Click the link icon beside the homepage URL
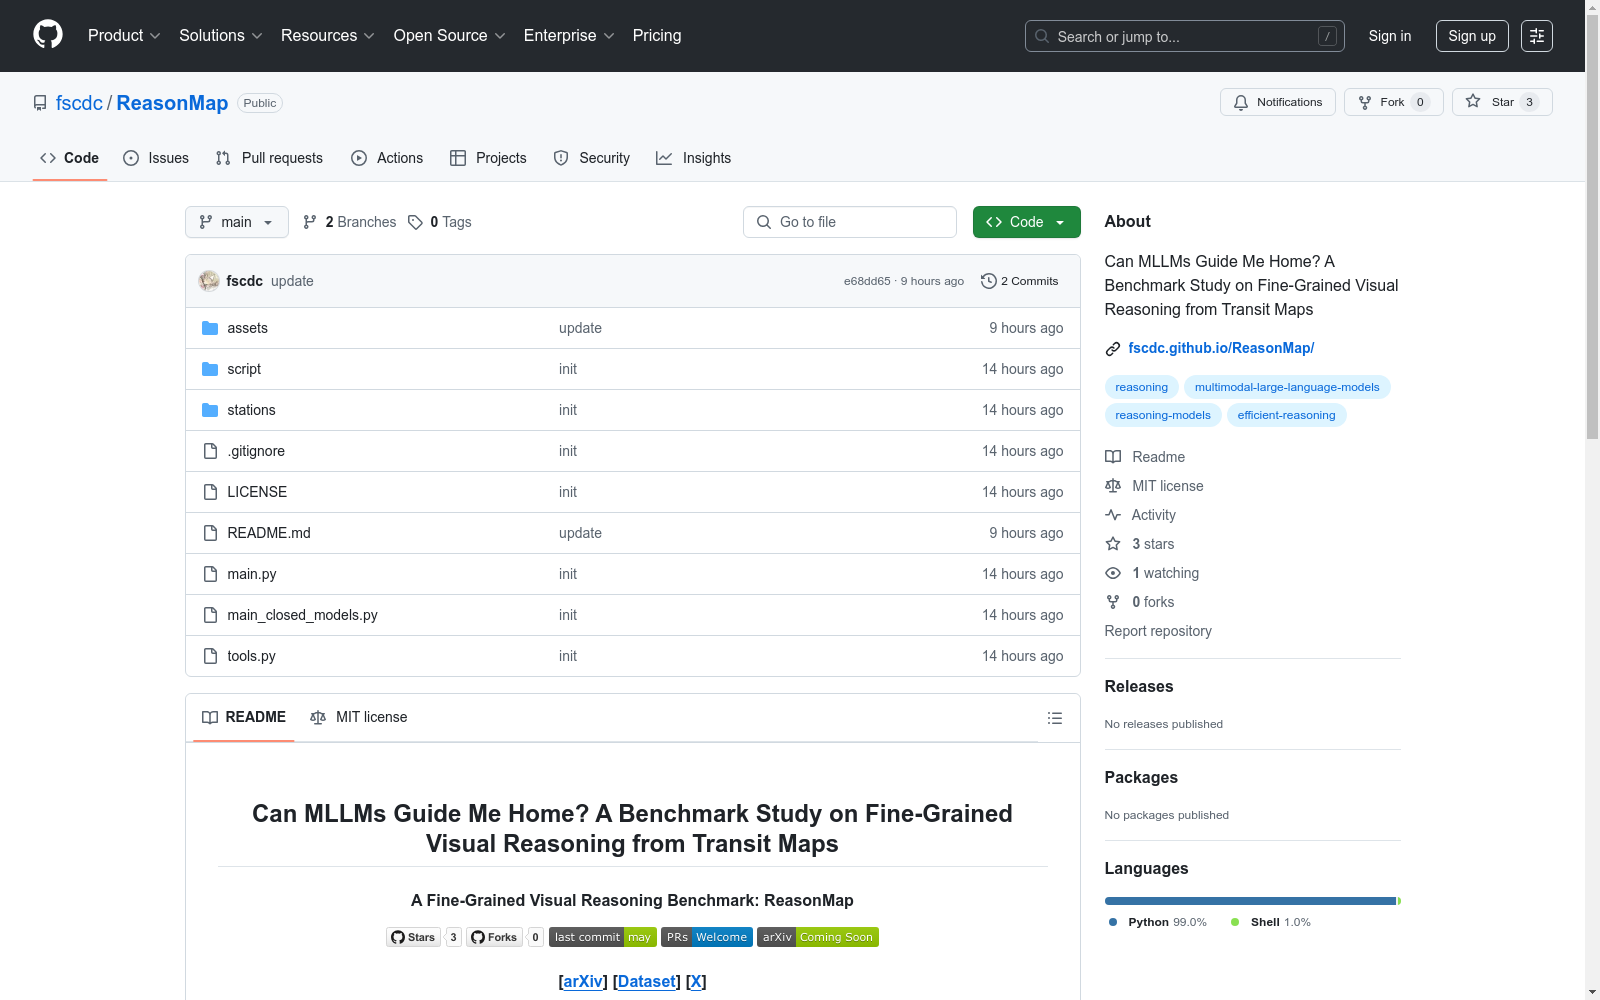 pyautogui.click(x=1113, y=349)
